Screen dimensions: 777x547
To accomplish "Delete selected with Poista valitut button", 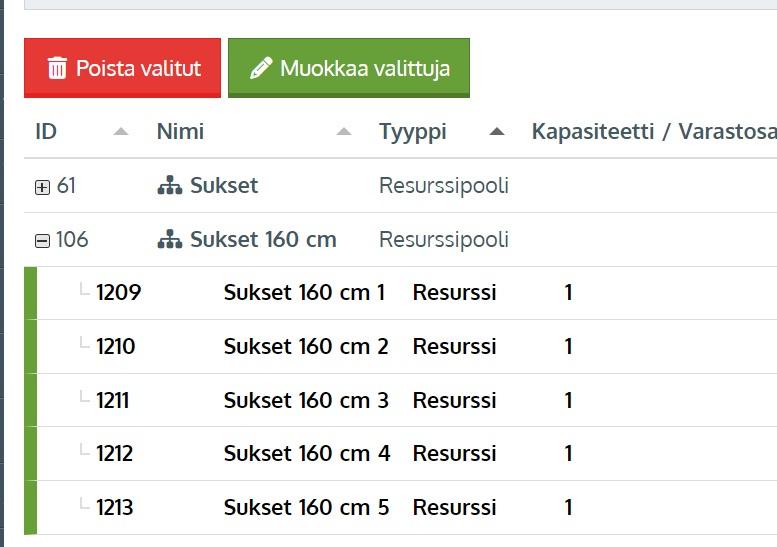I will tap(122, 68).
